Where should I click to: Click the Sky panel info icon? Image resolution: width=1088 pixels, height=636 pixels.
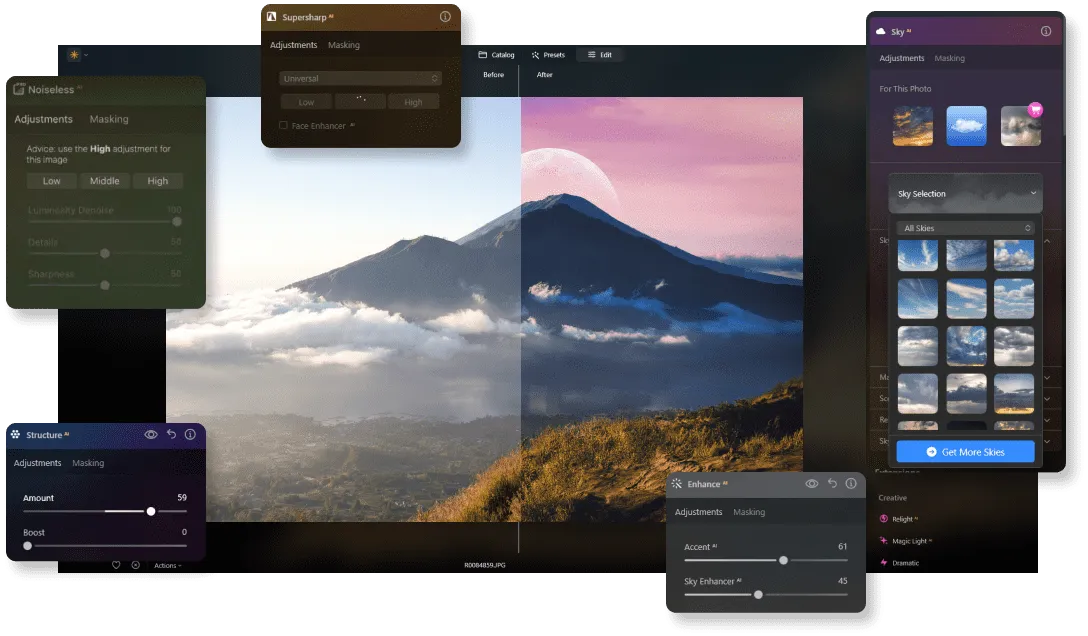click(x=1046, y=31)
